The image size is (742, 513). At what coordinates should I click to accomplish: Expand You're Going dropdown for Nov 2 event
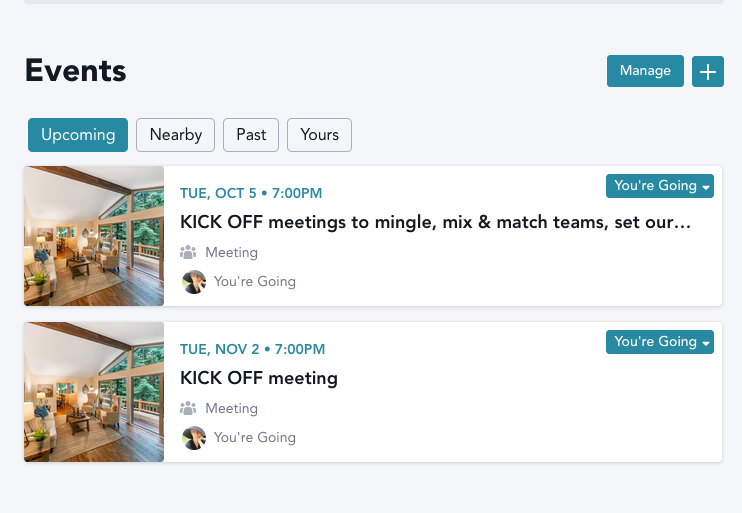click(660, 342)
